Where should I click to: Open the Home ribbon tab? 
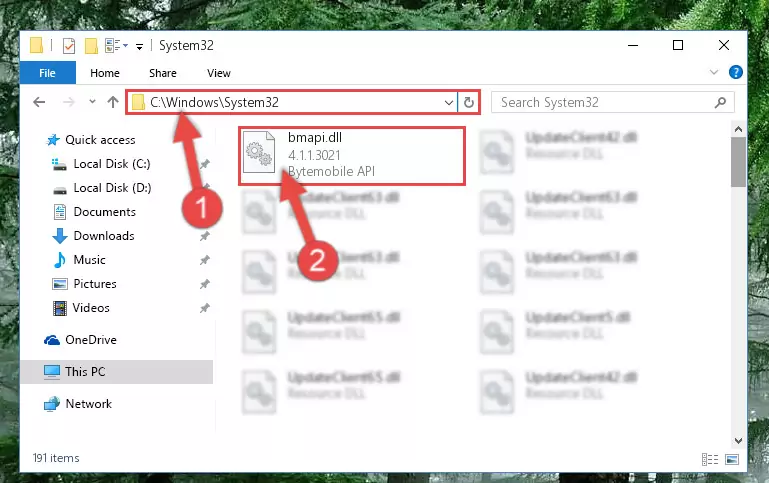(104, 73)
